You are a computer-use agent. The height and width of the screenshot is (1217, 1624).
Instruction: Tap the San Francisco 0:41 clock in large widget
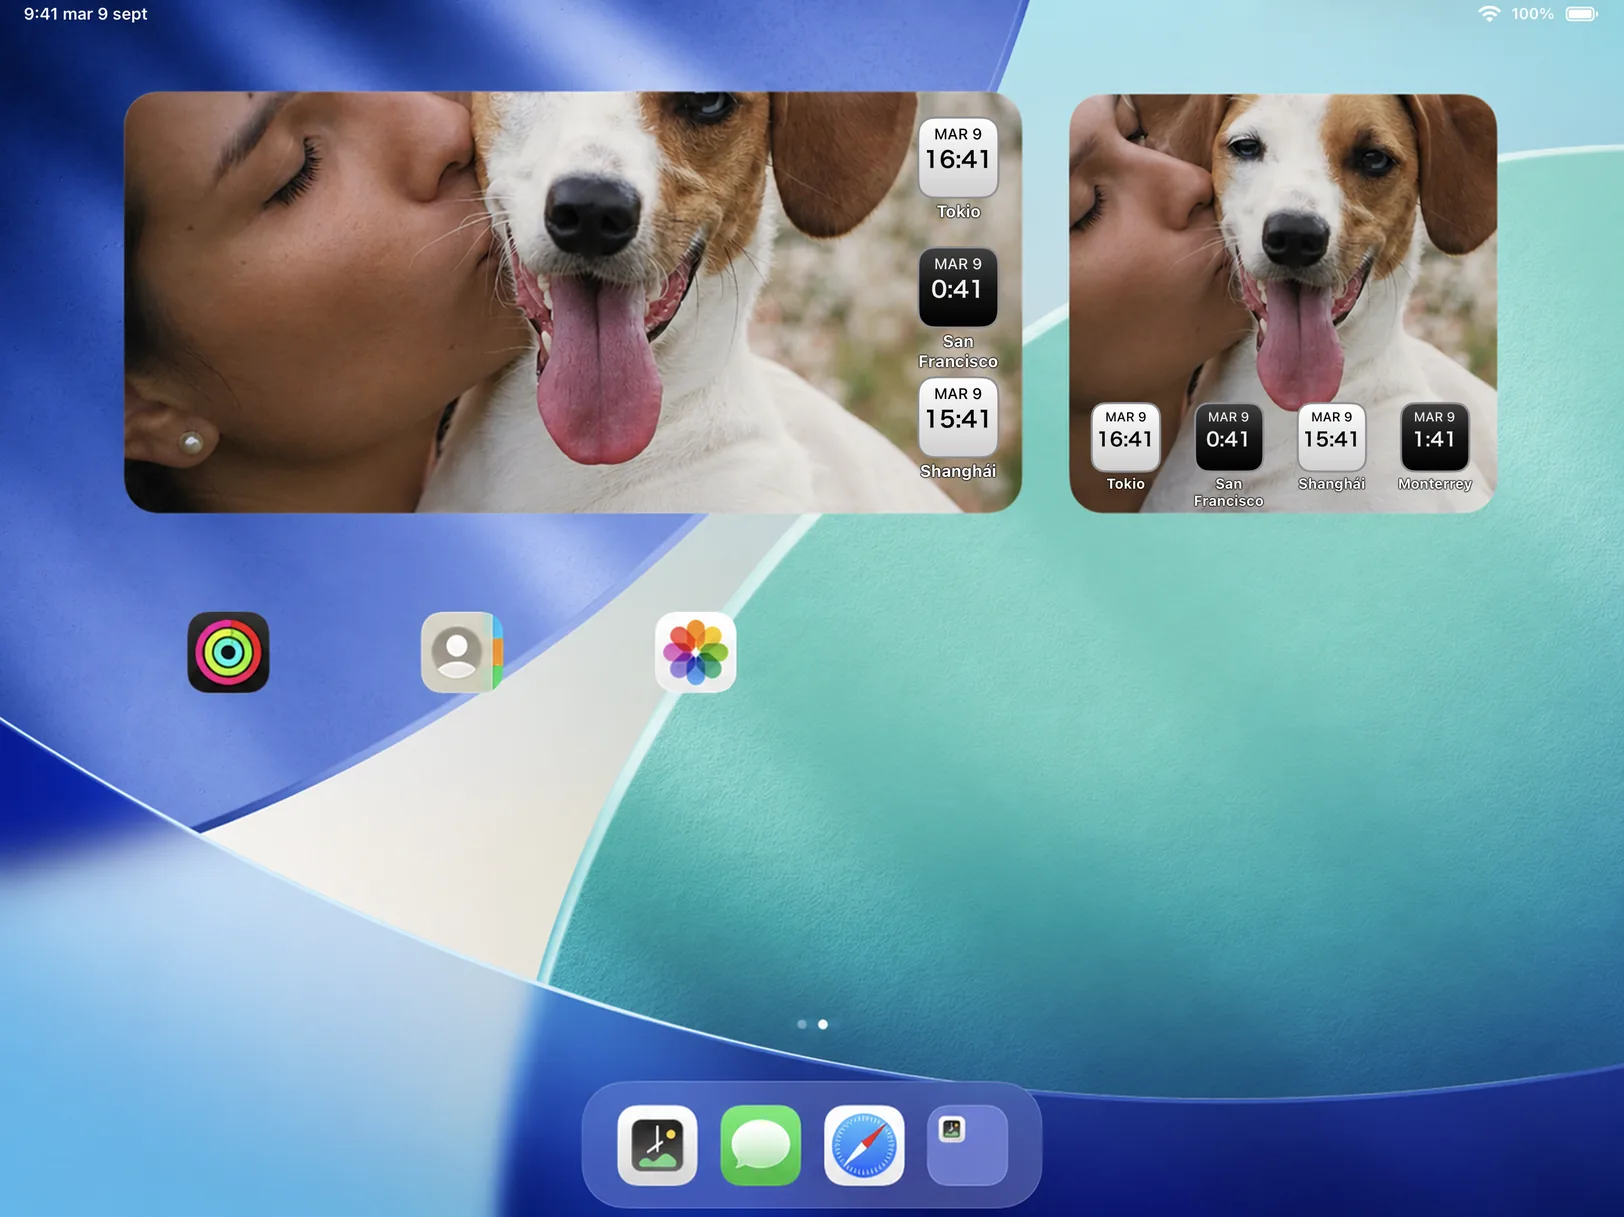958,287
